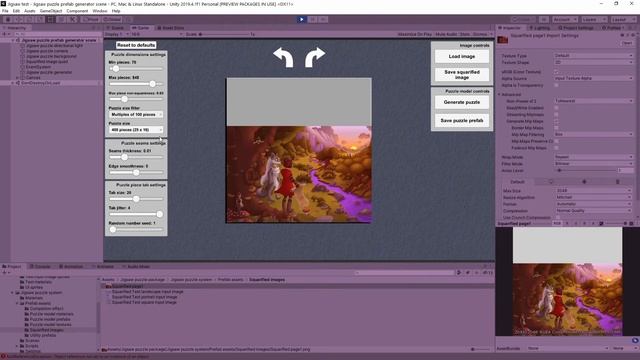
Task: Click the Pivot handle position toggle
Action: click(x=90, y=19)
